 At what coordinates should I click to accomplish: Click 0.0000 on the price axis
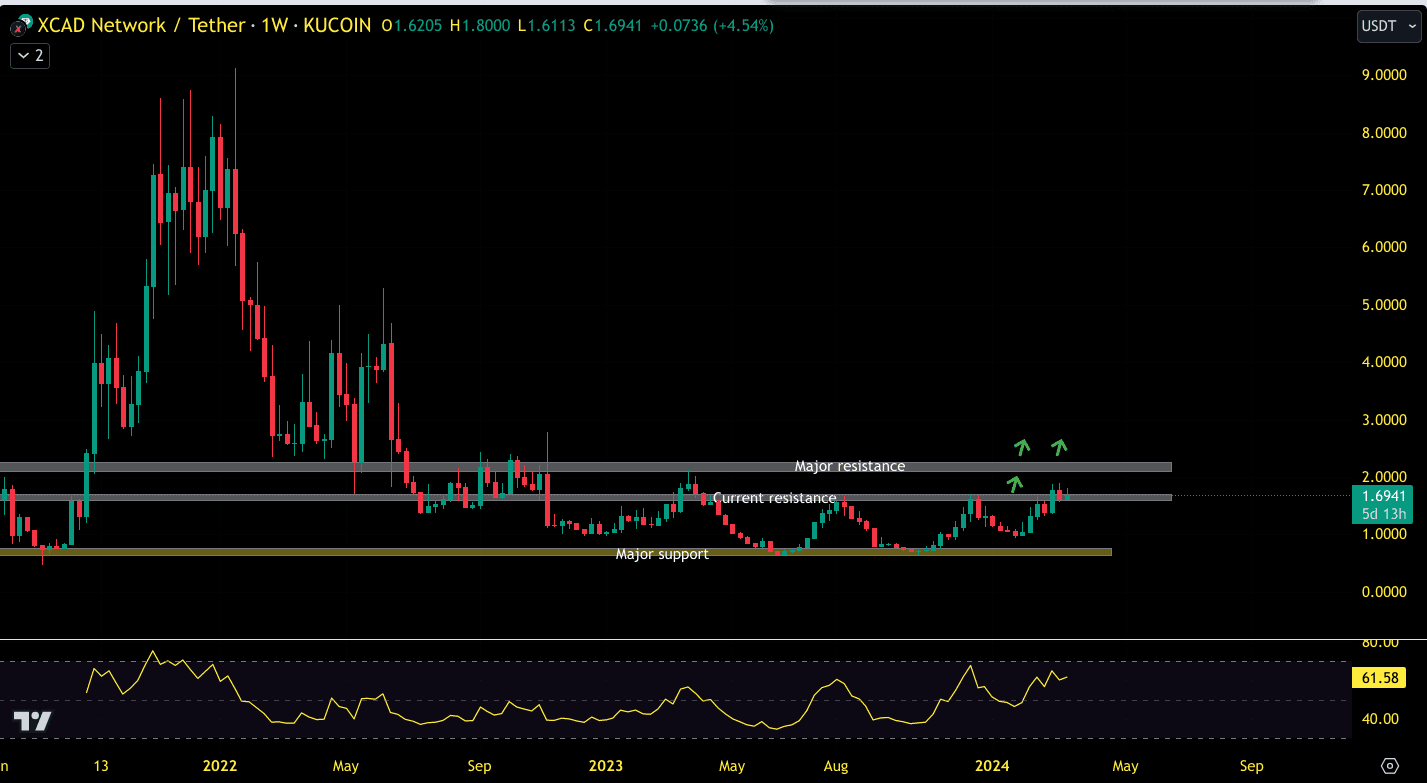click(1383, 592)
